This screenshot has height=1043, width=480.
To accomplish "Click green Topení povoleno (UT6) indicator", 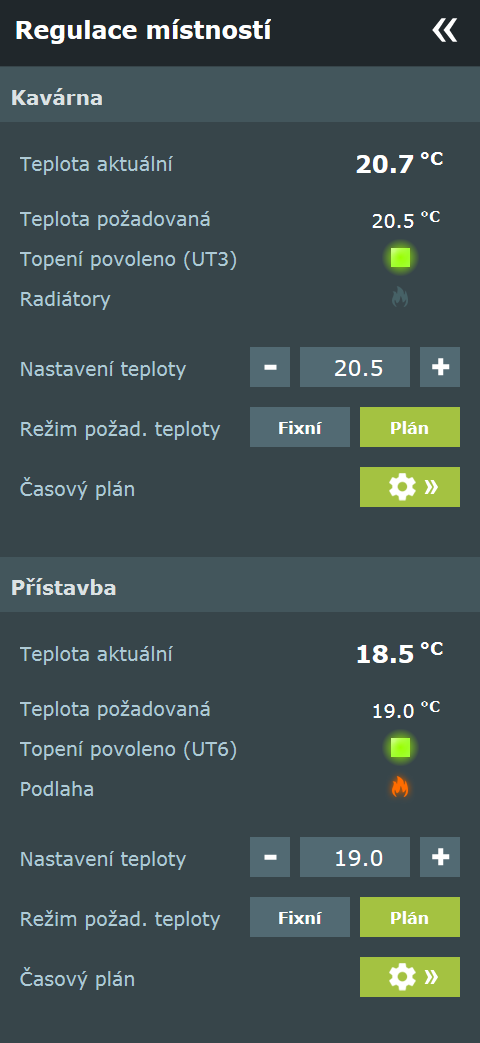I will pos(400,748).
